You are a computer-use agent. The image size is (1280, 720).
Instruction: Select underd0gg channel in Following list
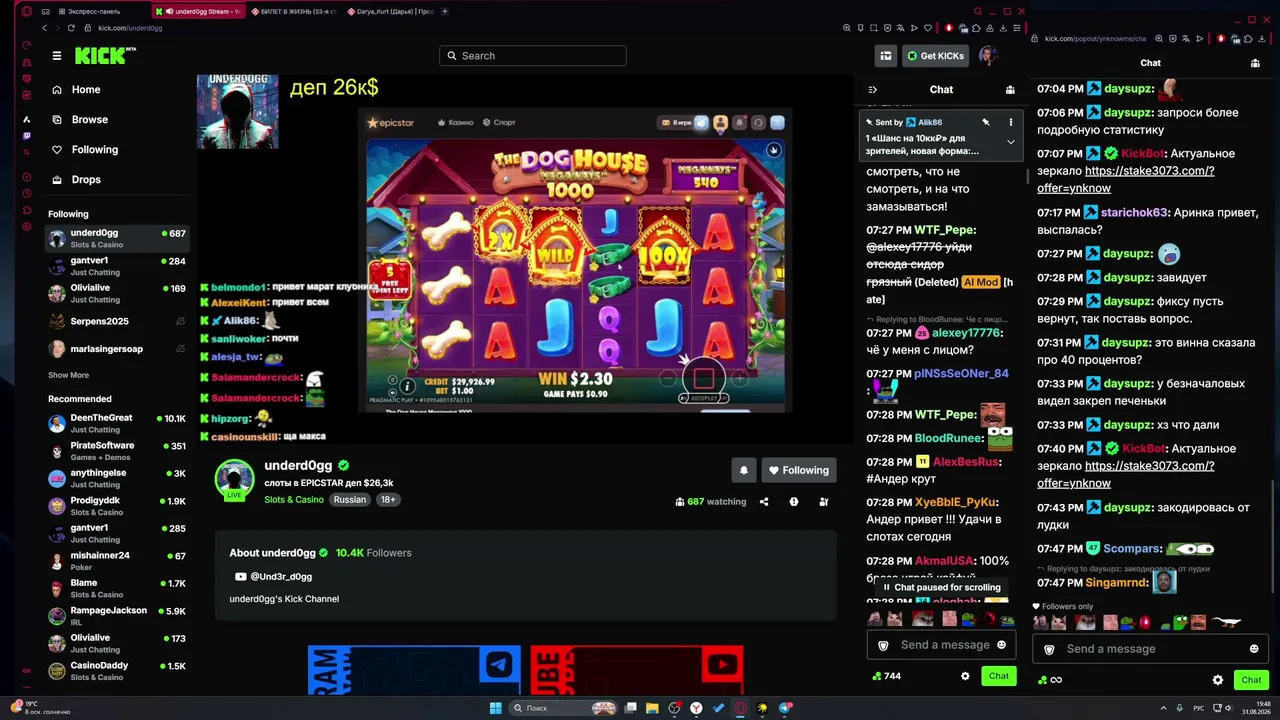tap(116, 238)
